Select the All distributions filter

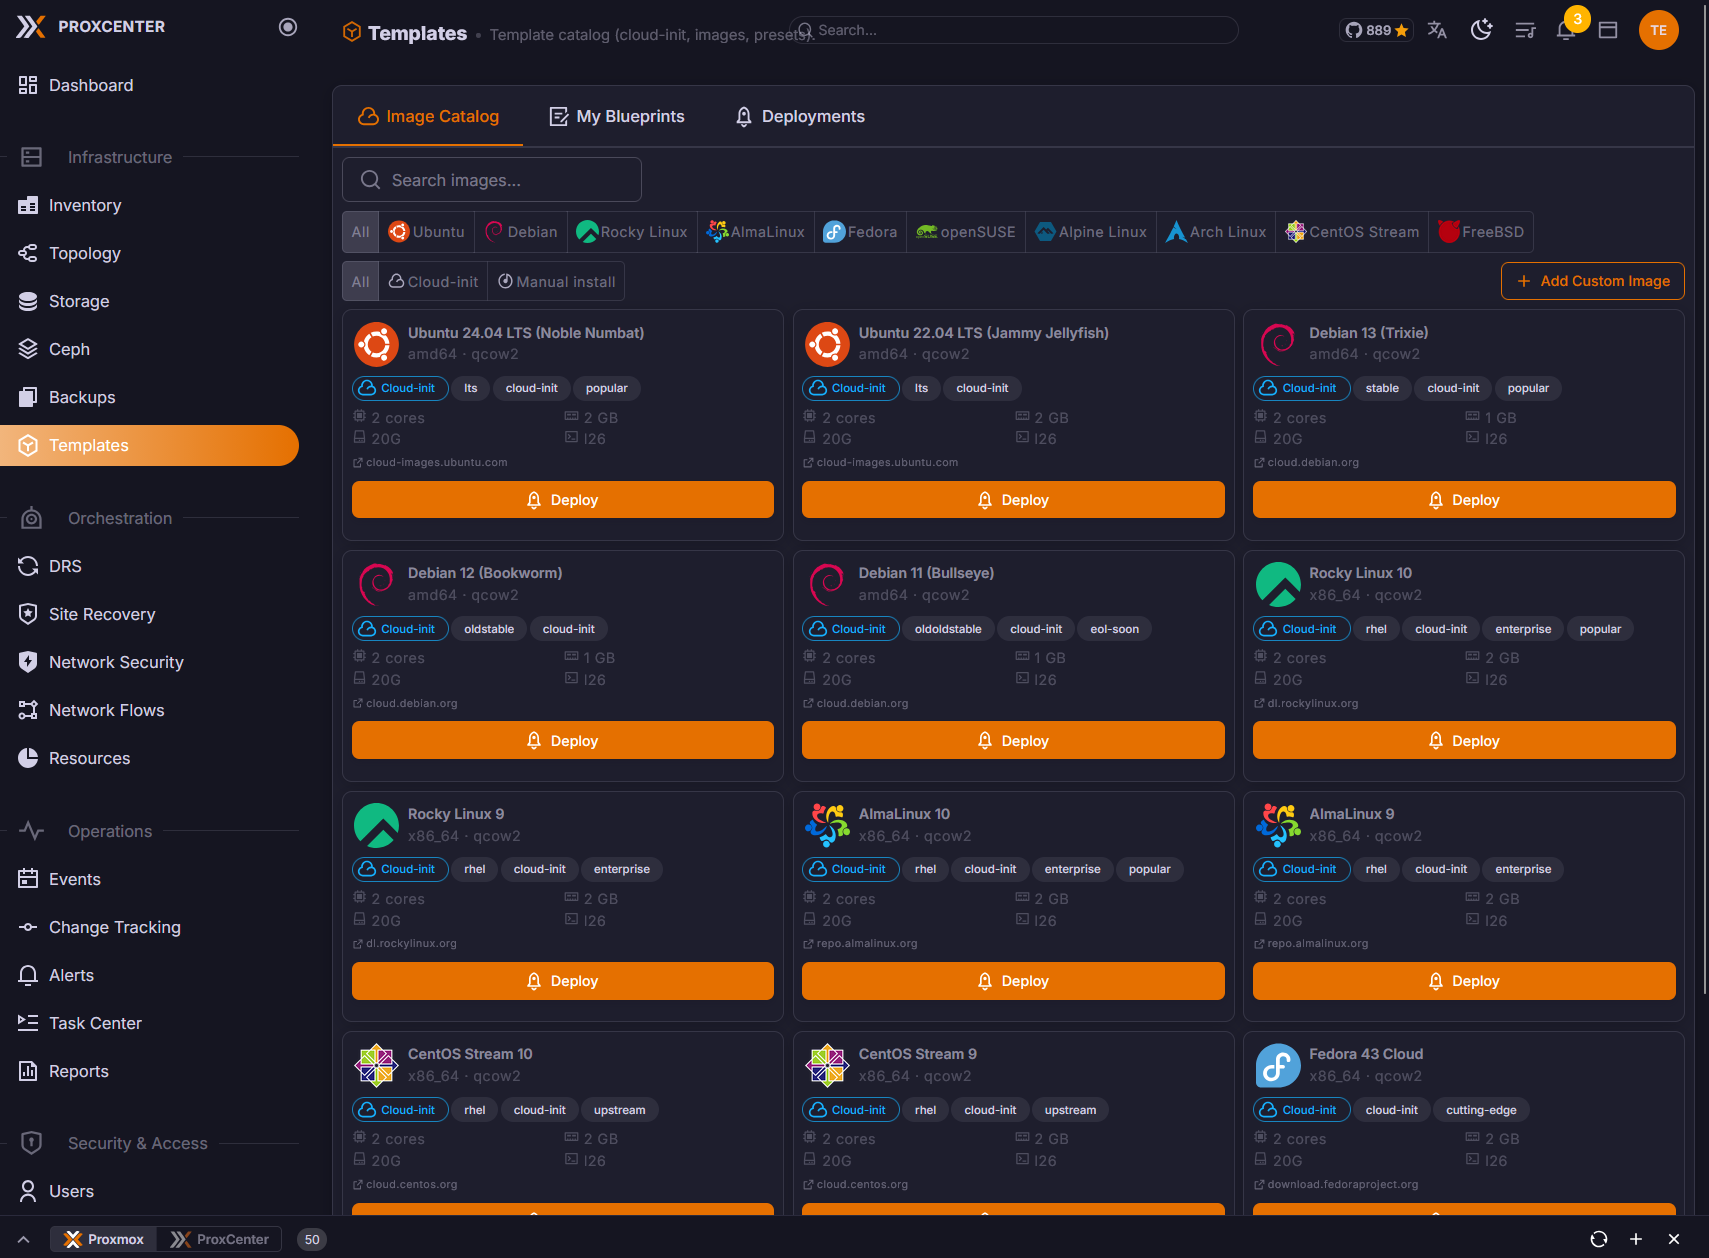pos(361,232)
